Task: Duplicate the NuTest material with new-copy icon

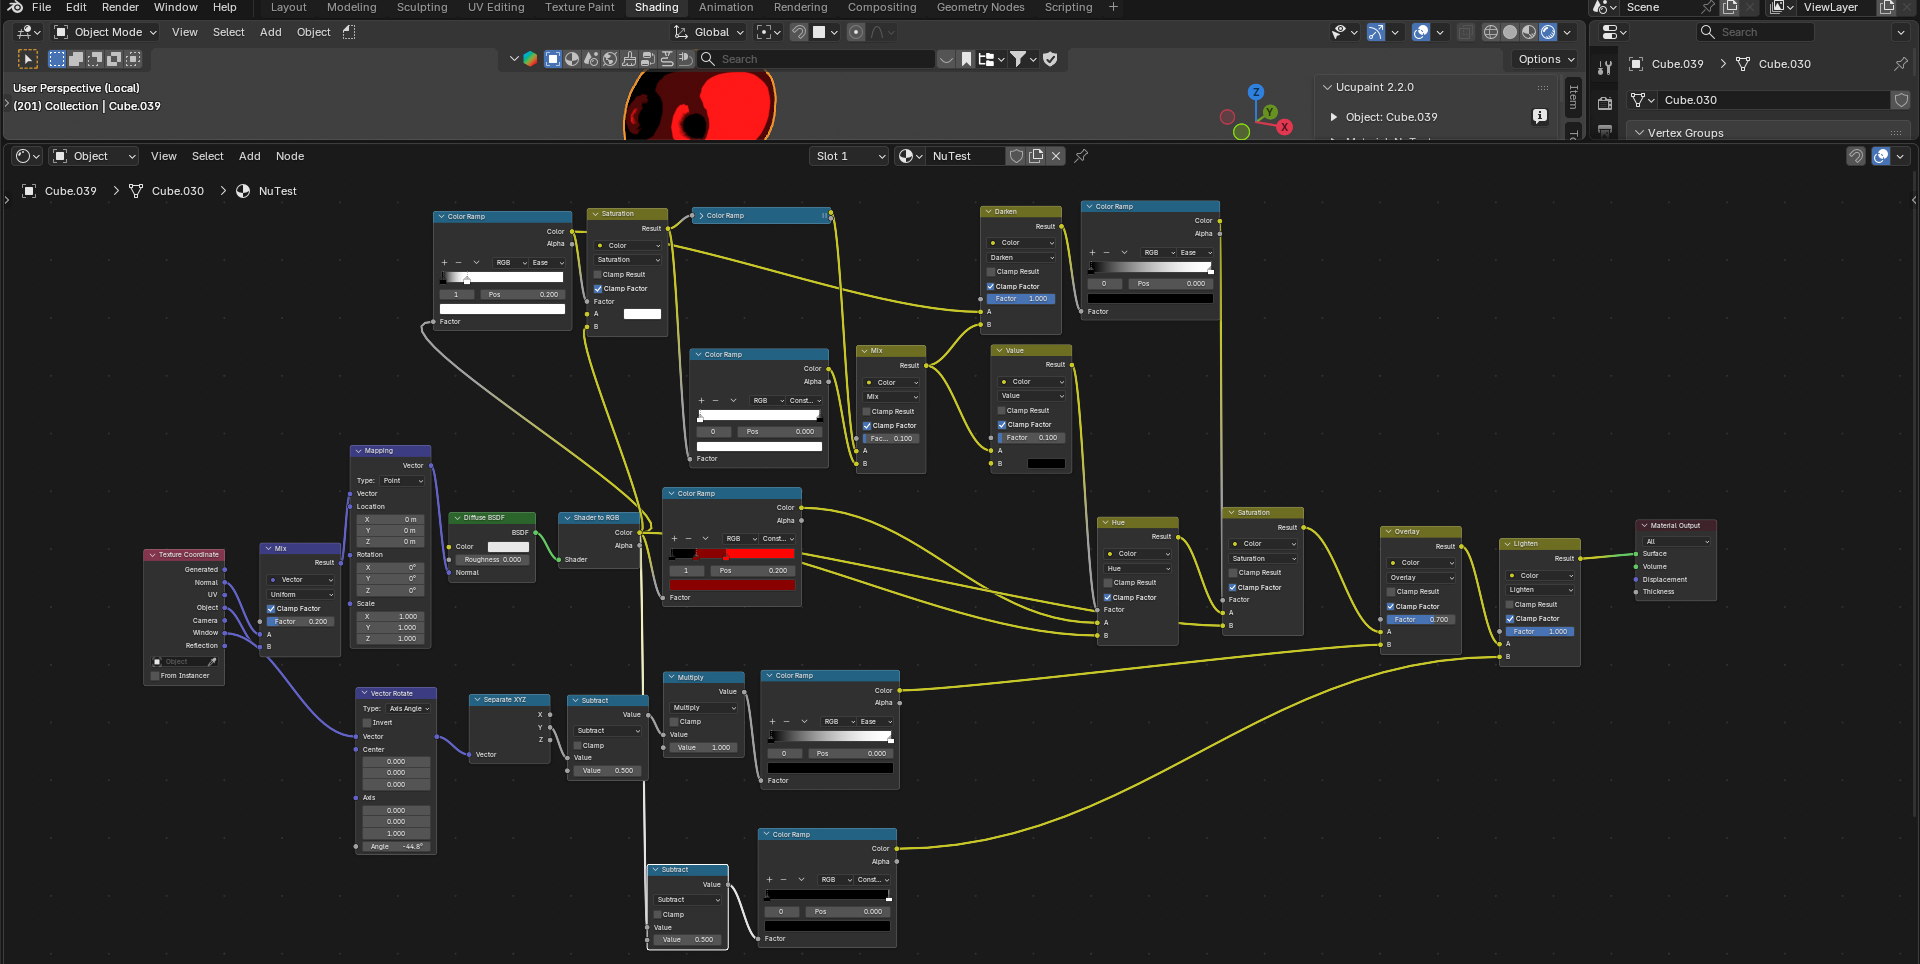Action: point(1036,156)
